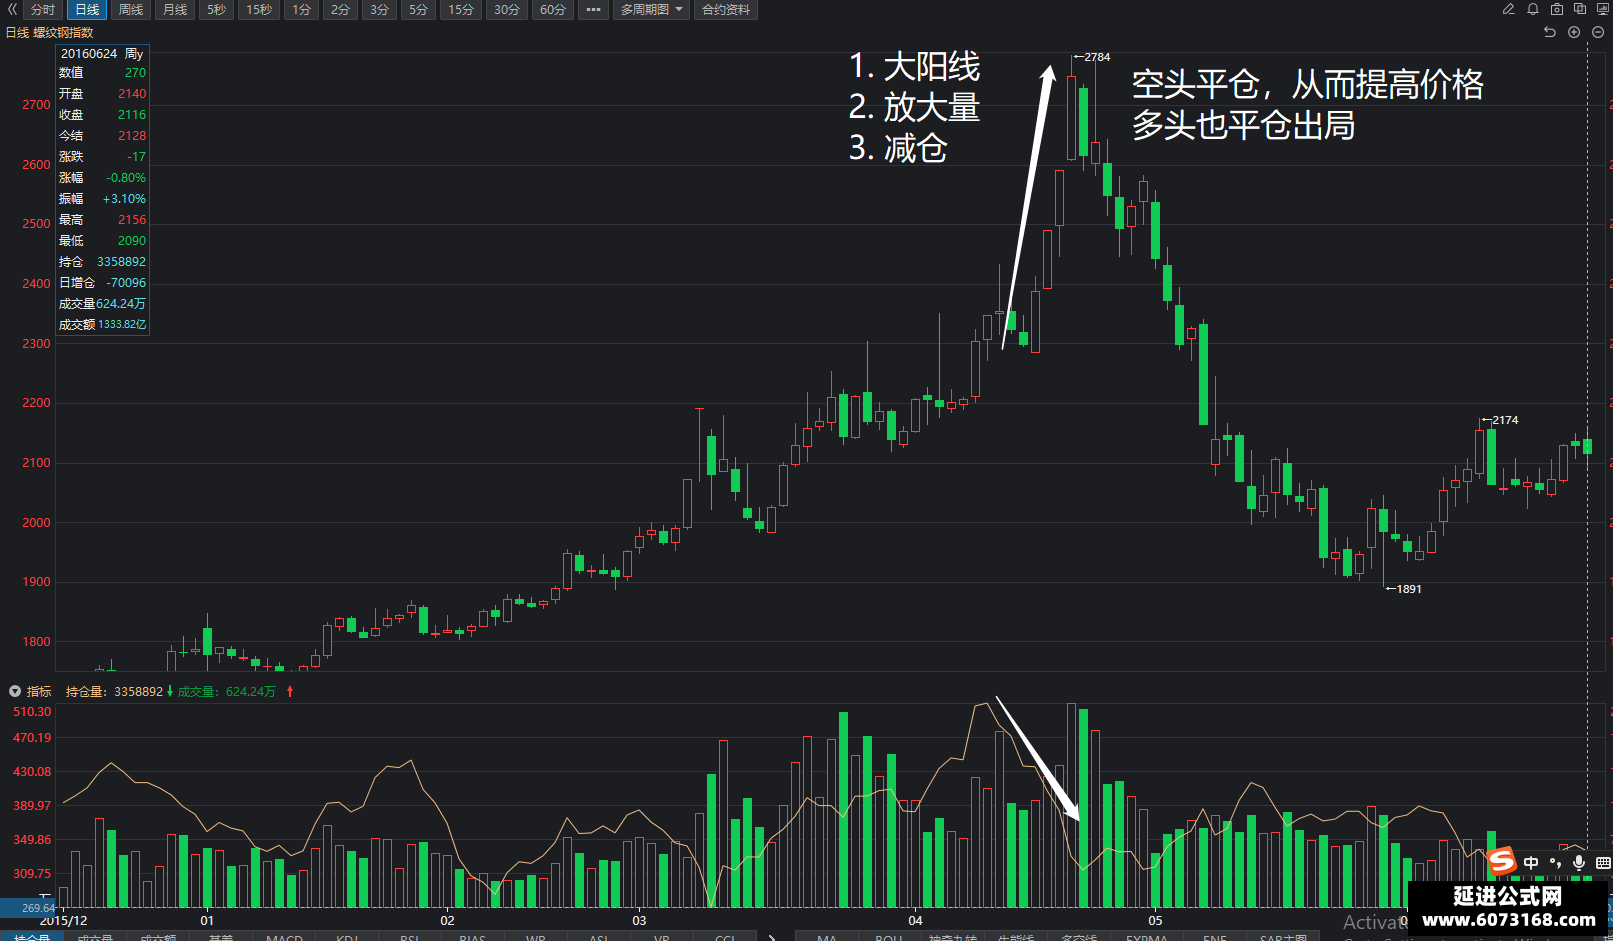The height and width of the screenshot is (941, 1613).
Task: Toggle Sogou 中 Chinese input mode
Action: (1531, 862)
